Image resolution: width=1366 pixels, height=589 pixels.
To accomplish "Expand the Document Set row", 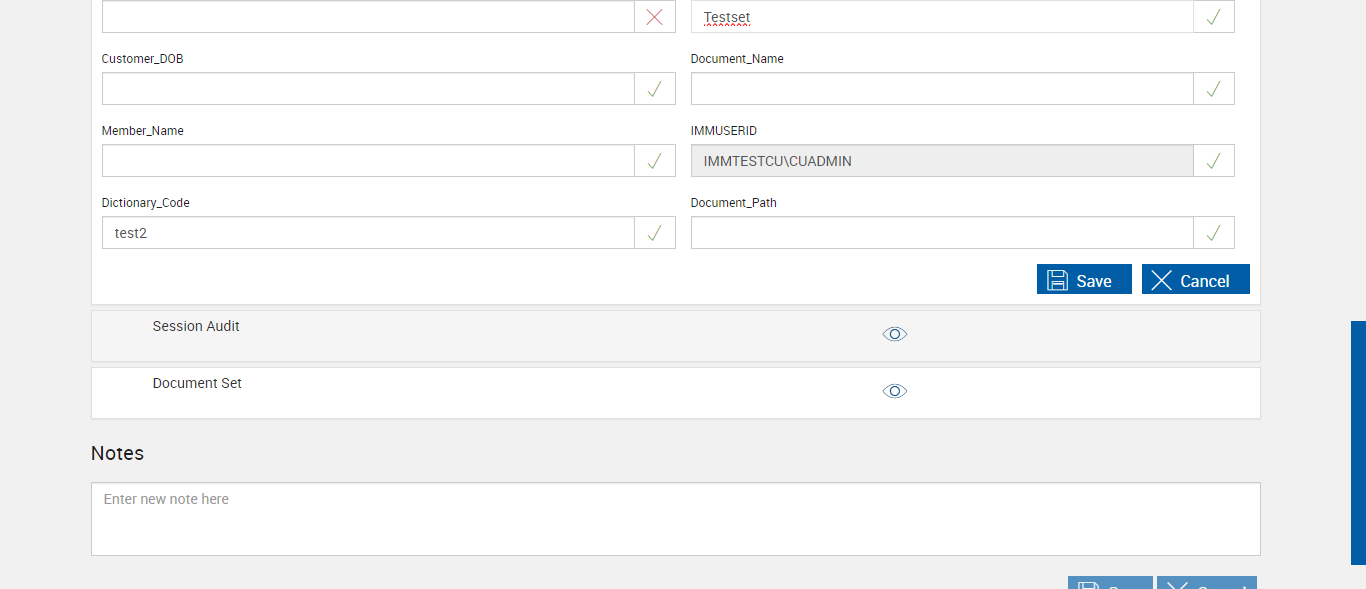I will tap(197, 383).
